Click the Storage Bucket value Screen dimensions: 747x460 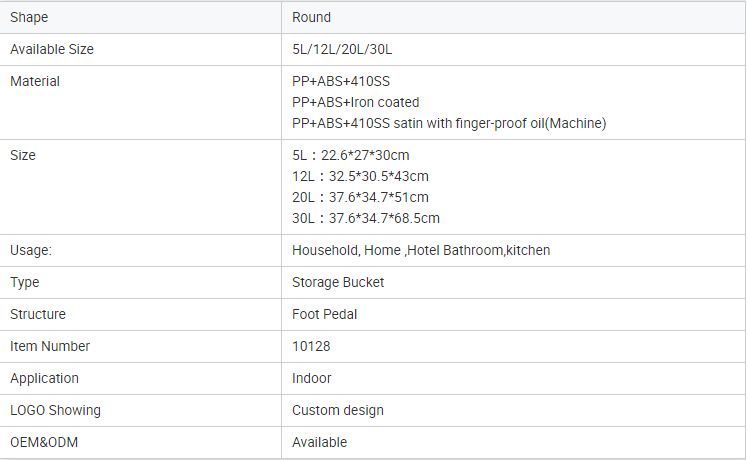pos(338,282)
